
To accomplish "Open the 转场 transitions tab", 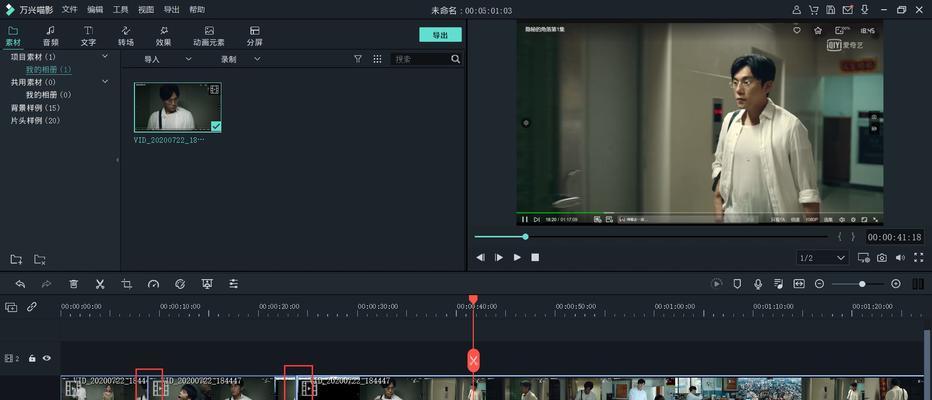I will click(x=125, y=36).
